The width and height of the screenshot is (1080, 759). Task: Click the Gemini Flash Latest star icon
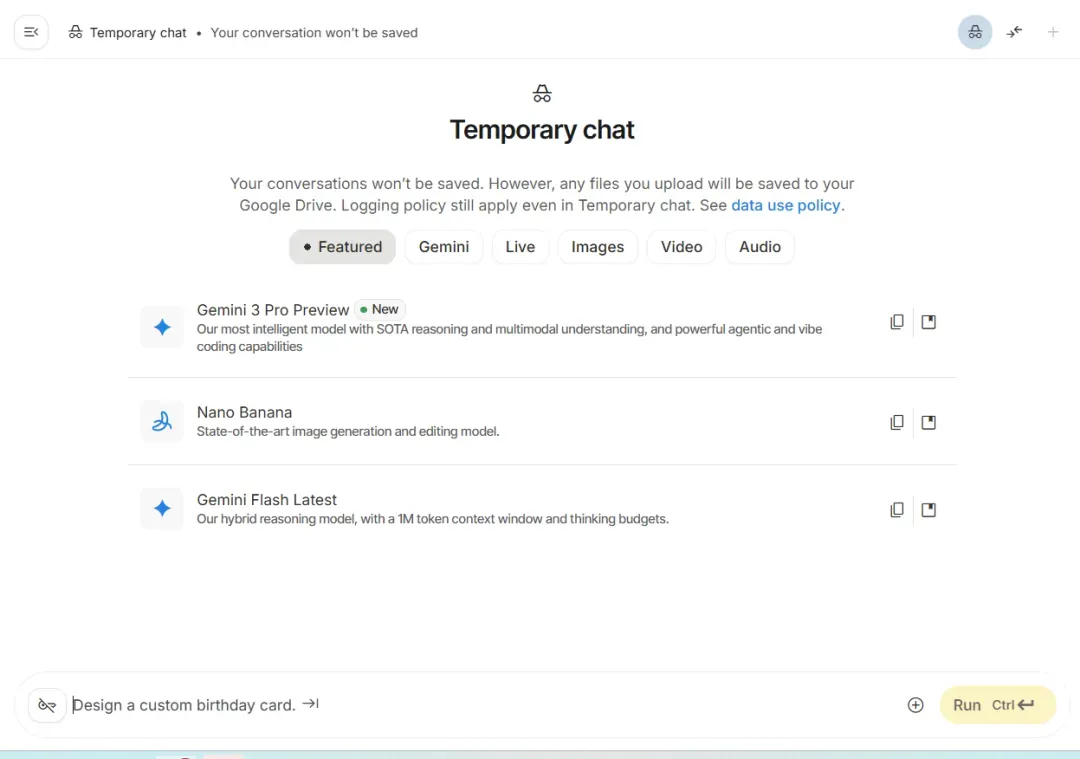point(162,508)
